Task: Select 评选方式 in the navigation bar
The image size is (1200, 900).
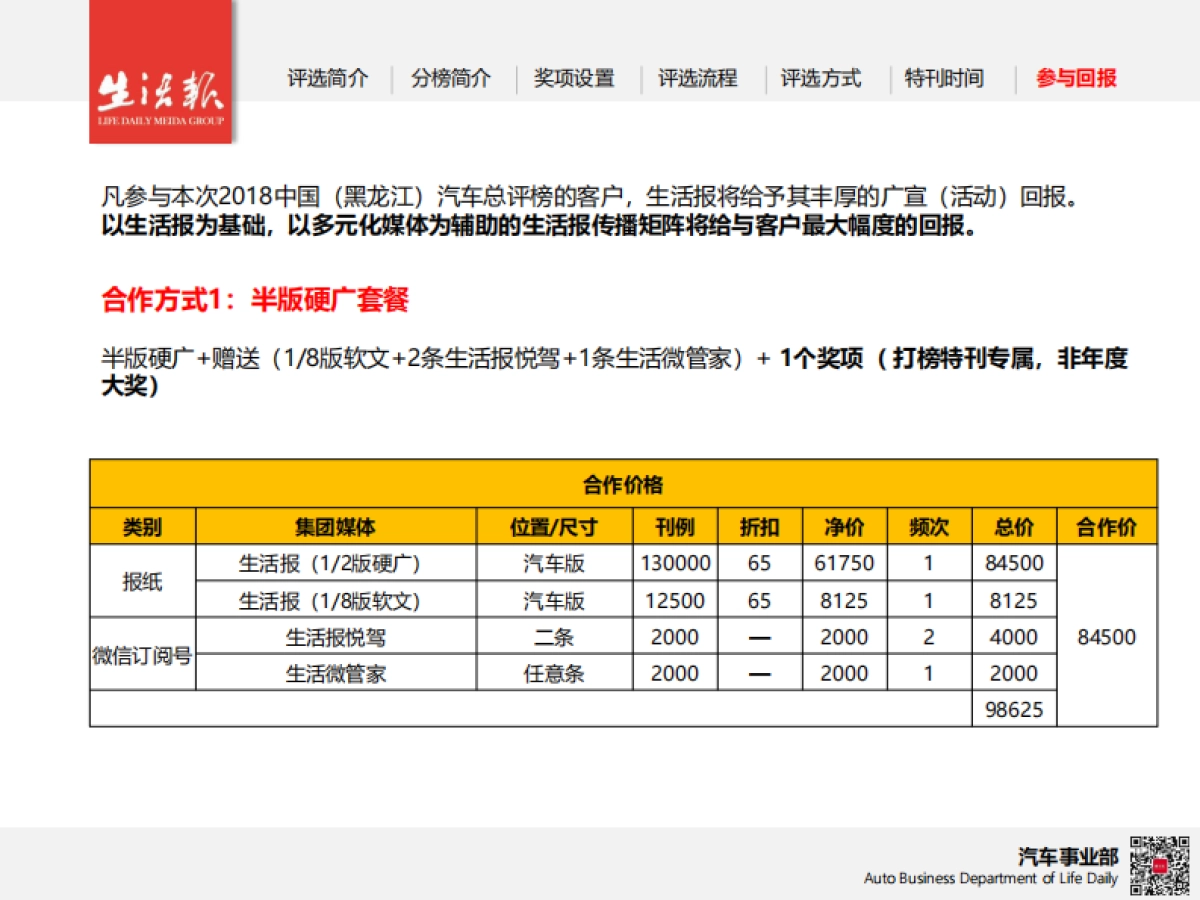Action: (x=822, y=78)
